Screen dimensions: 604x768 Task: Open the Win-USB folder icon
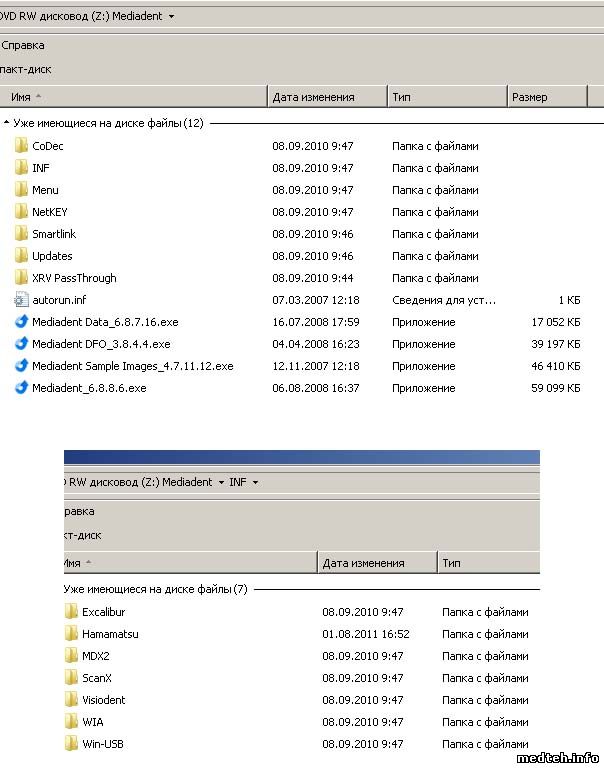71,744
